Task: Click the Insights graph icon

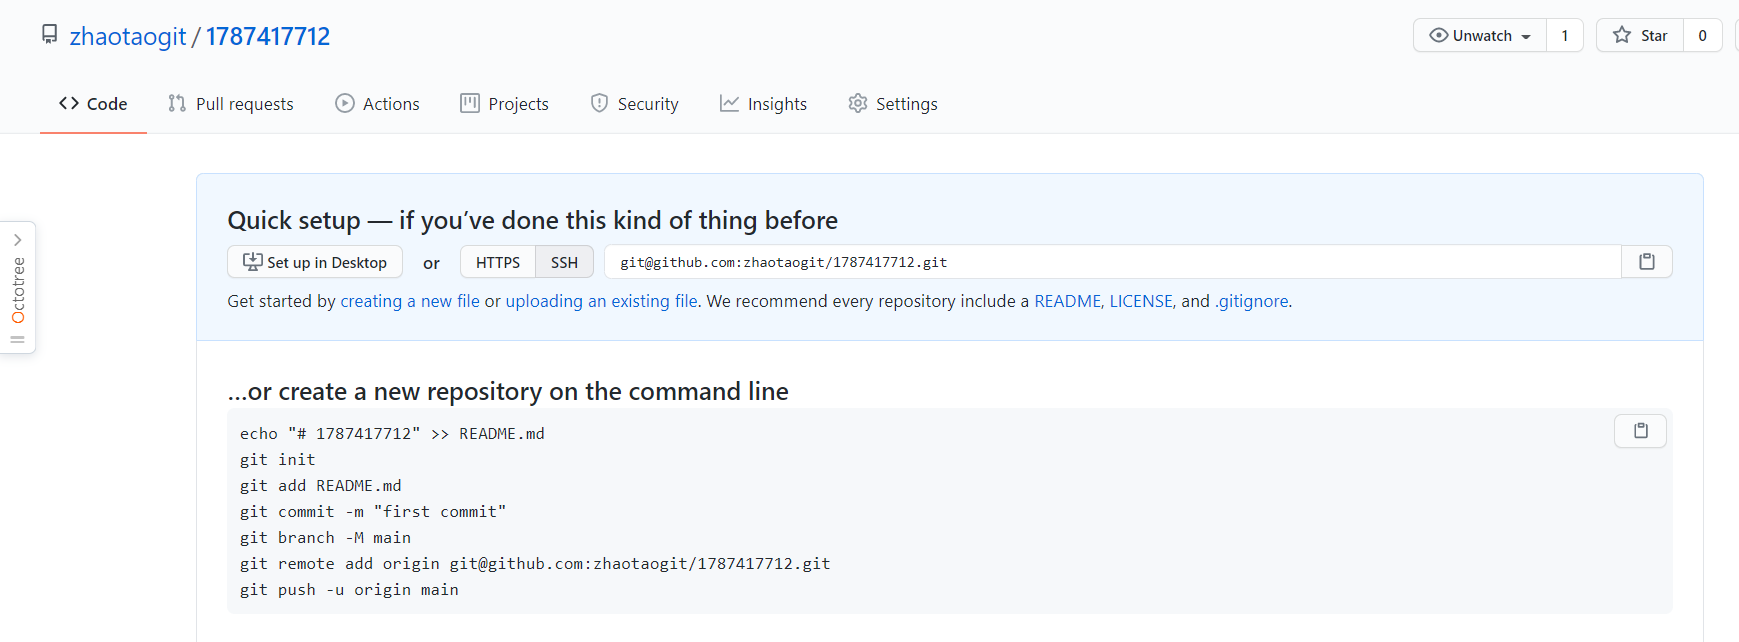Action: coord(730,103)
